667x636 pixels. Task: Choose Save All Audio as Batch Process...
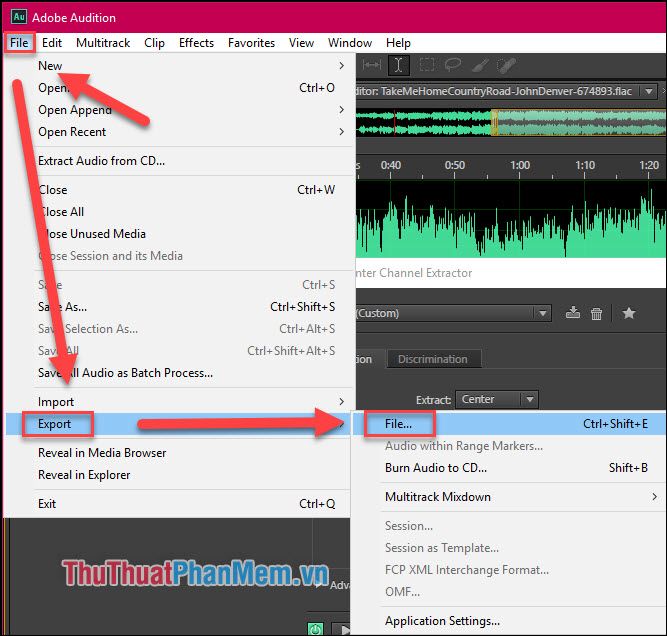pyautogui.click(x=180, y=373)
